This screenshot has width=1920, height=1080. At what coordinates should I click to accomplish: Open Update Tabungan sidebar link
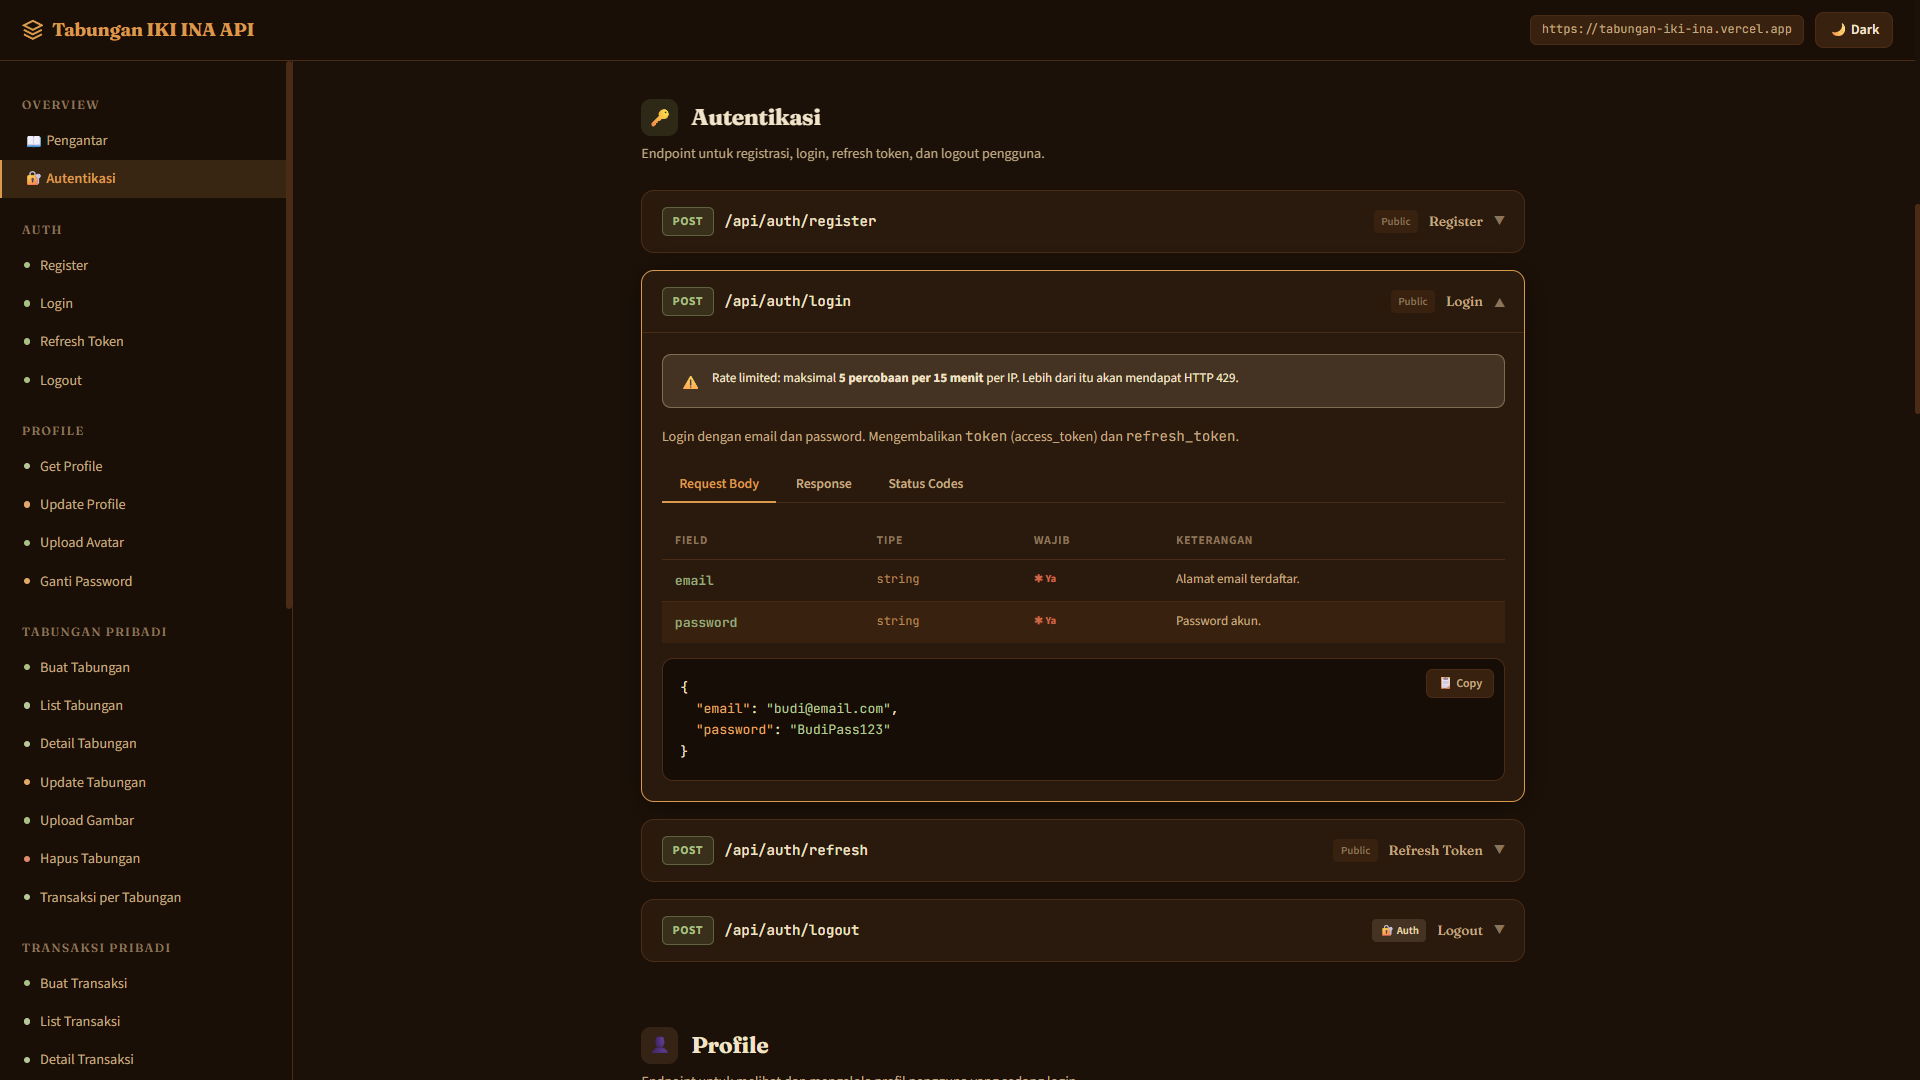[93, 783]
